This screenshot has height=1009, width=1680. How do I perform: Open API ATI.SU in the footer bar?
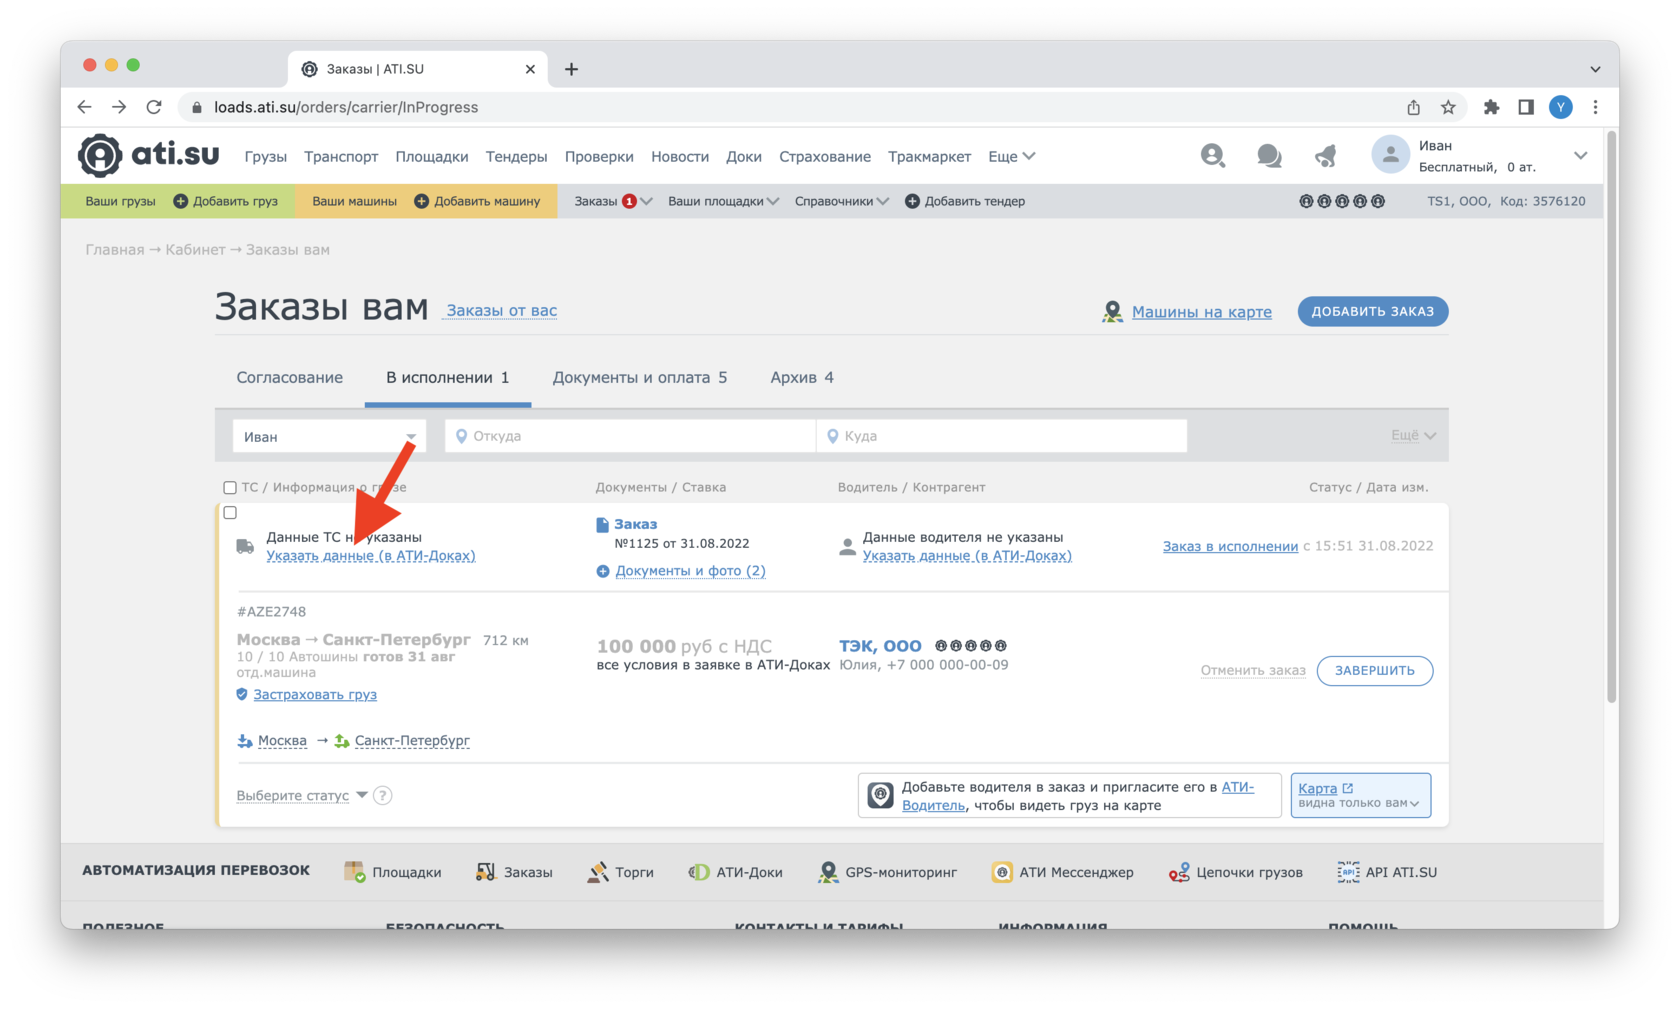(1387, 872)
